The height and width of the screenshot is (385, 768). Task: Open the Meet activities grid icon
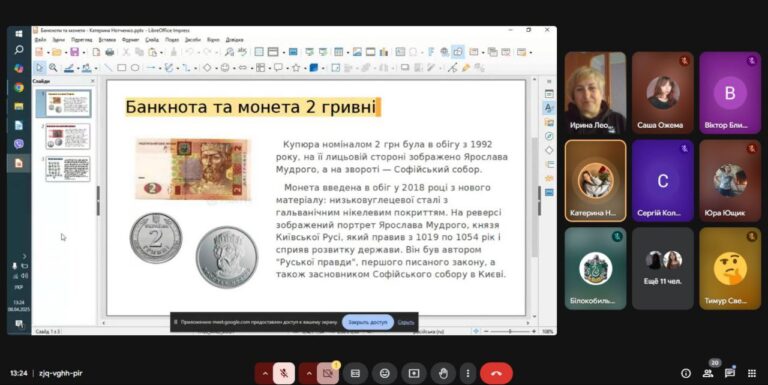[x=752, y=373]
